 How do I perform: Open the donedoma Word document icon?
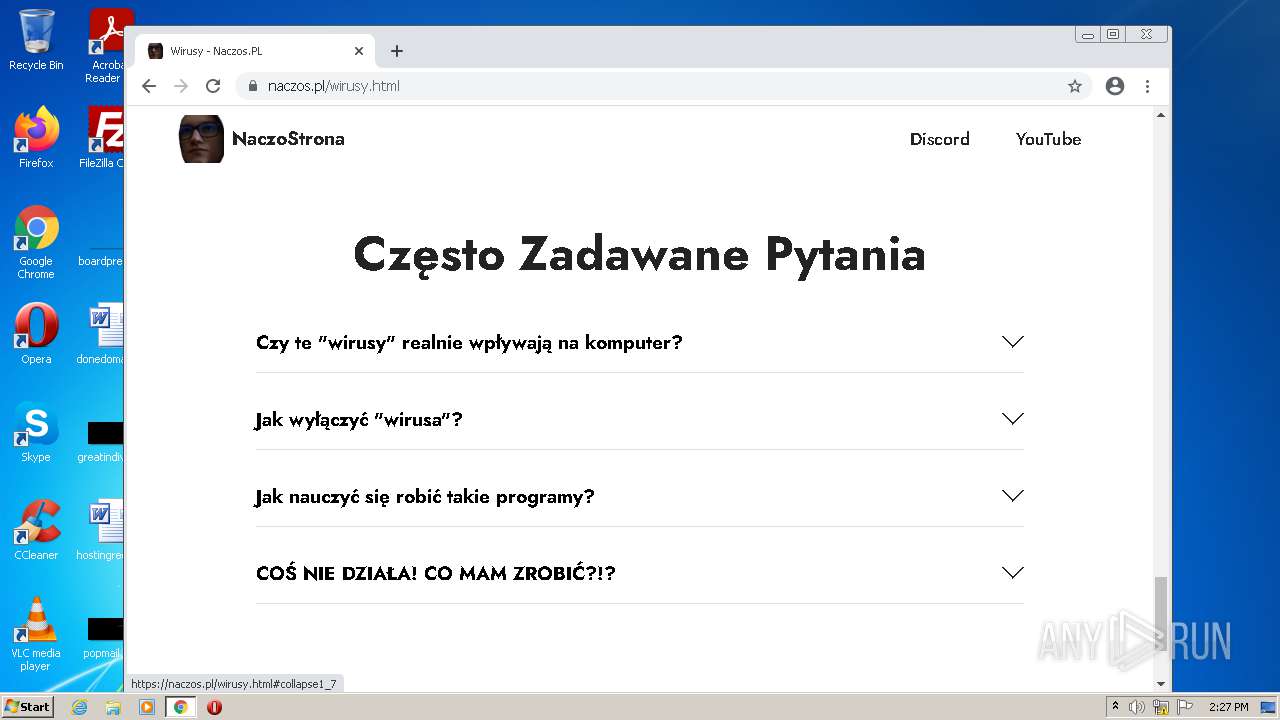(x=102, y=333)
